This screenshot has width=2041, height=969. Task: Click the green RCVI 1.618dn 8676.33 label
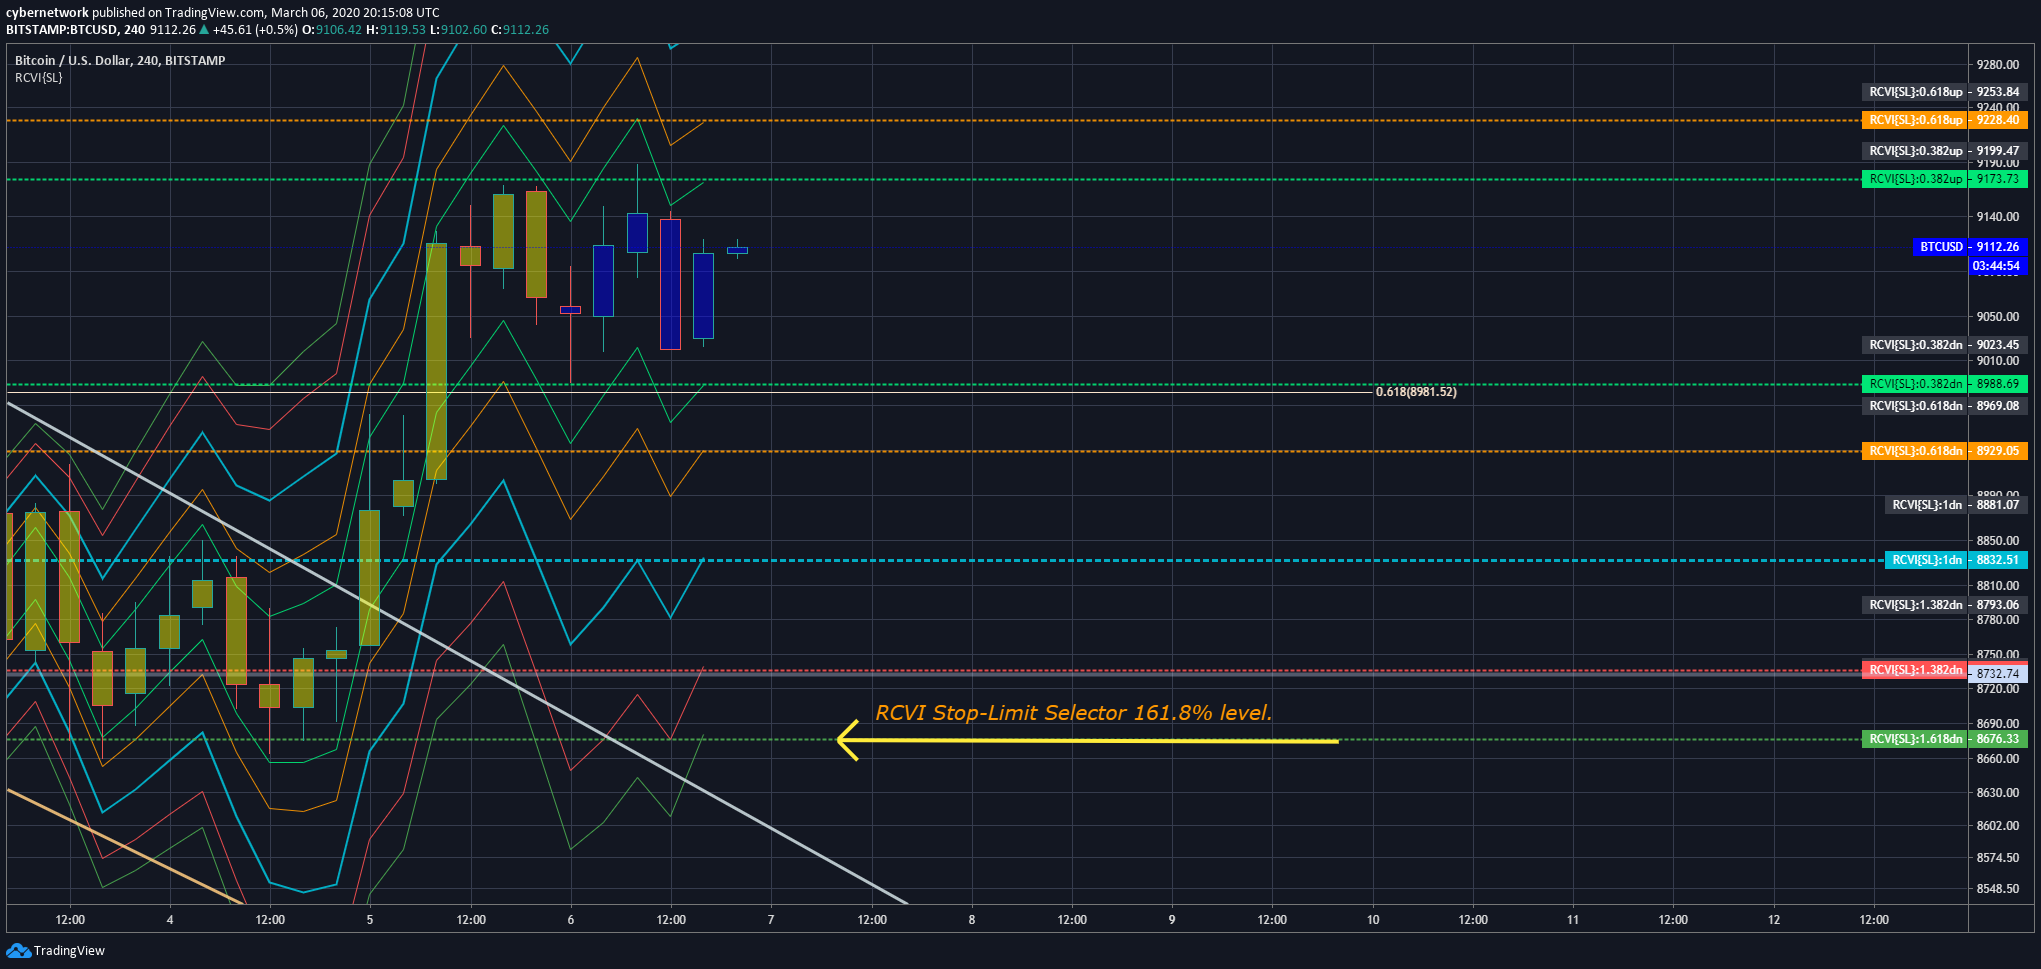tap(1944, 739)
